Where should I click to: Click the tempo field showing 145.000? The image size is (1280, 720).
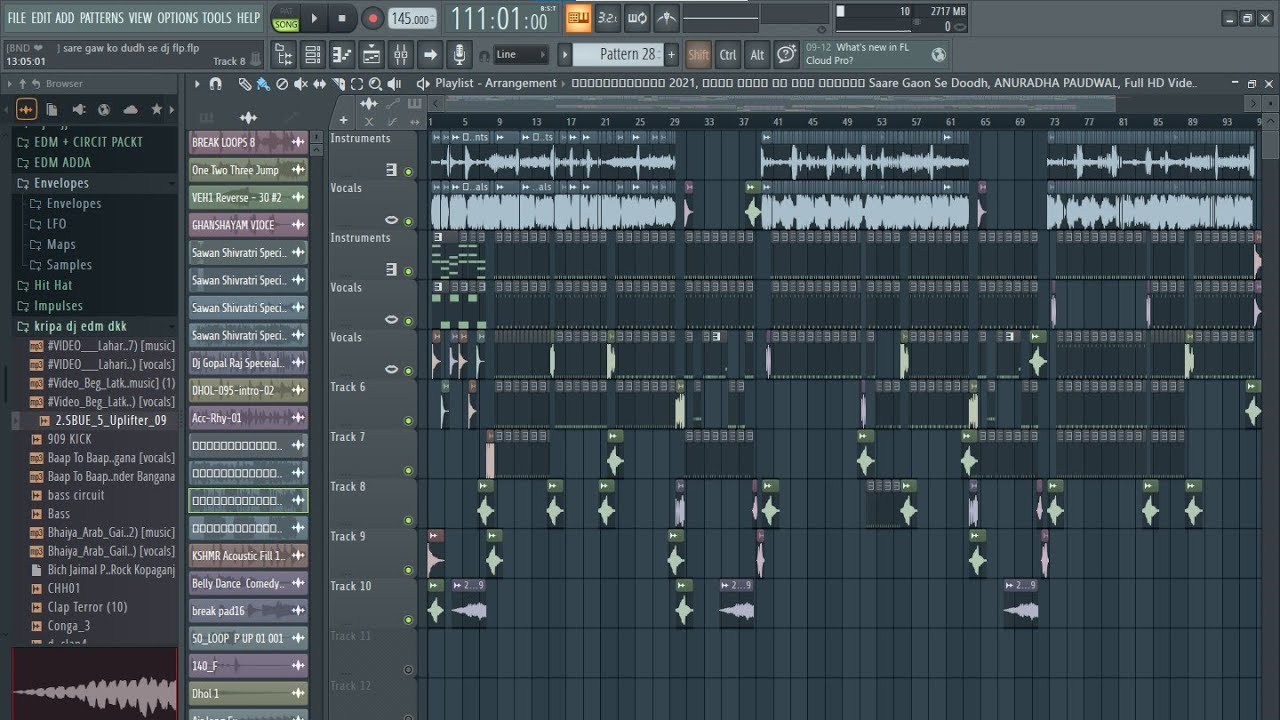click(x=411, y=18)
